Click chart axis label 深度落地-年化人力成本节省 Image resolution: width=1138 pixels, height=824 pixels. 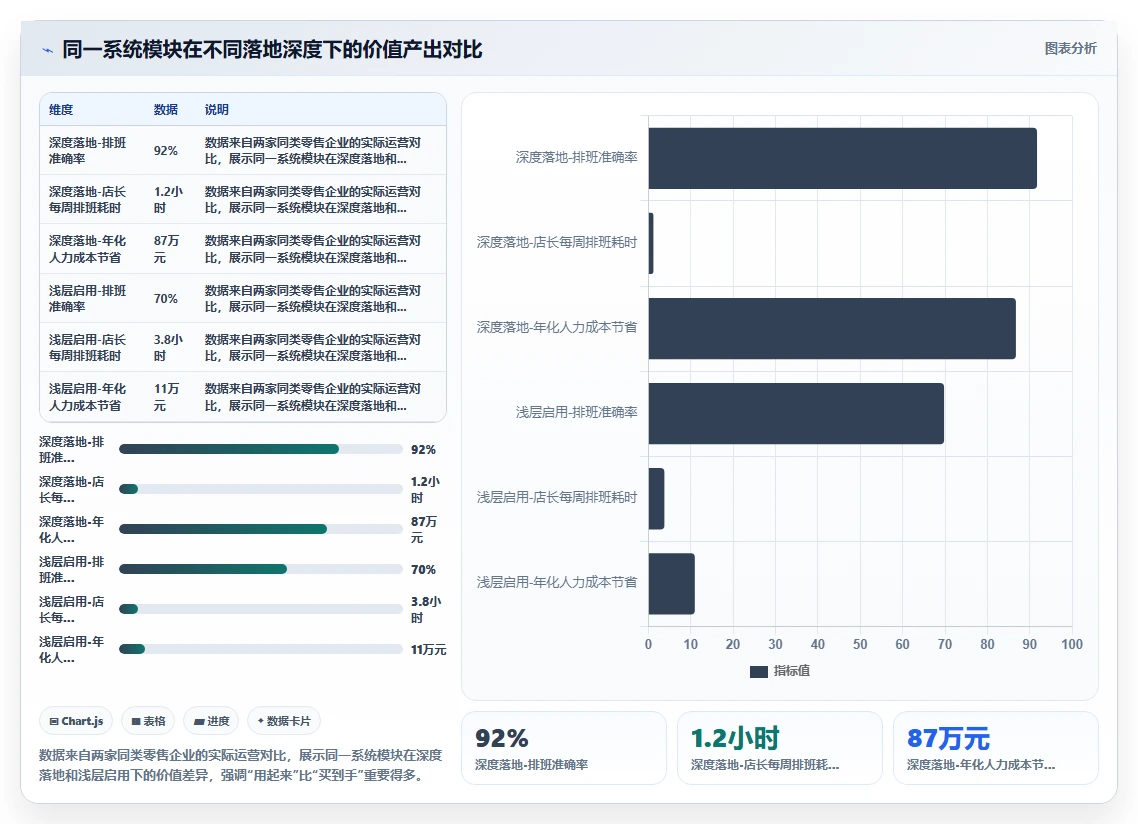tap(557, 327)
